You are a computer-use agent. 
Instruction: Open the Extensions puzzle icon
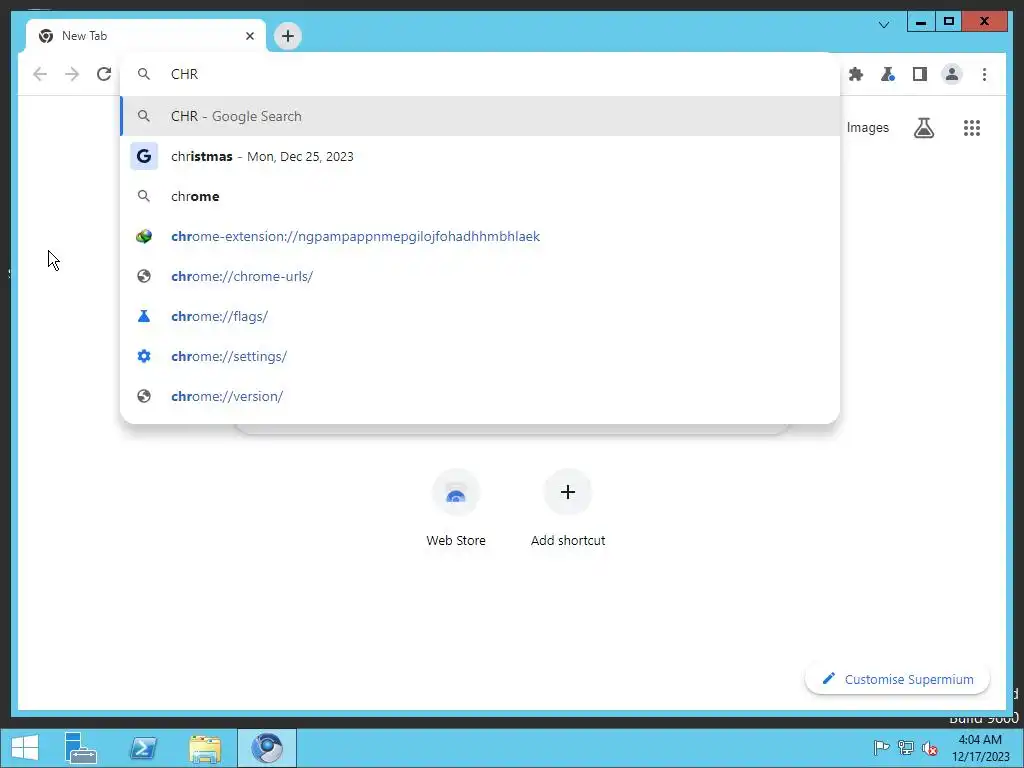[856, 74]
